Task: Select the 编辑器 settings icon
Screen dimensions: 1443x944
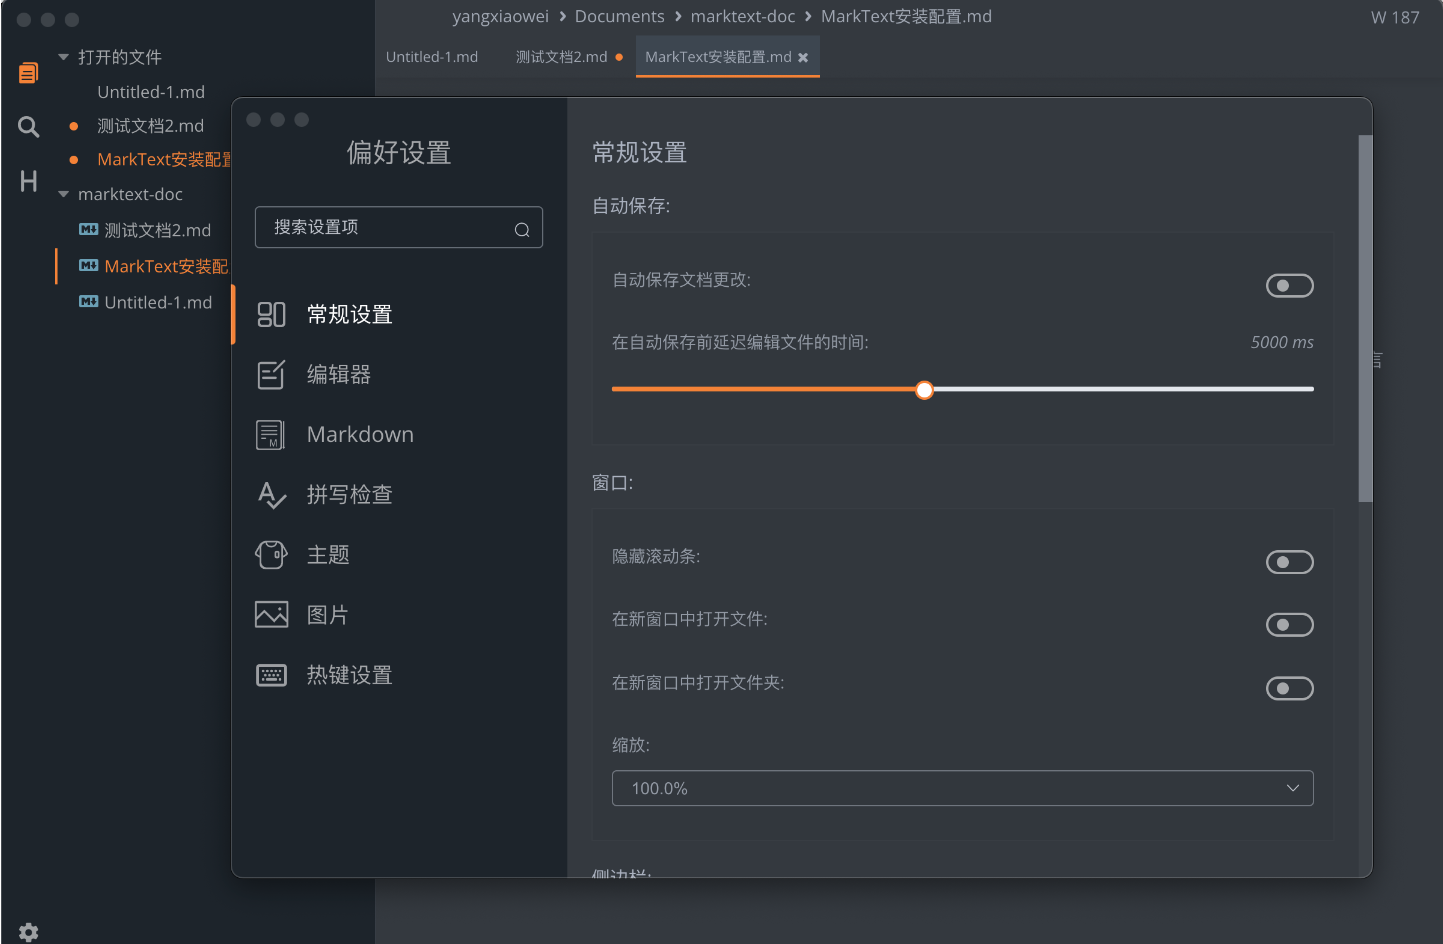Action: coord(270,374)
